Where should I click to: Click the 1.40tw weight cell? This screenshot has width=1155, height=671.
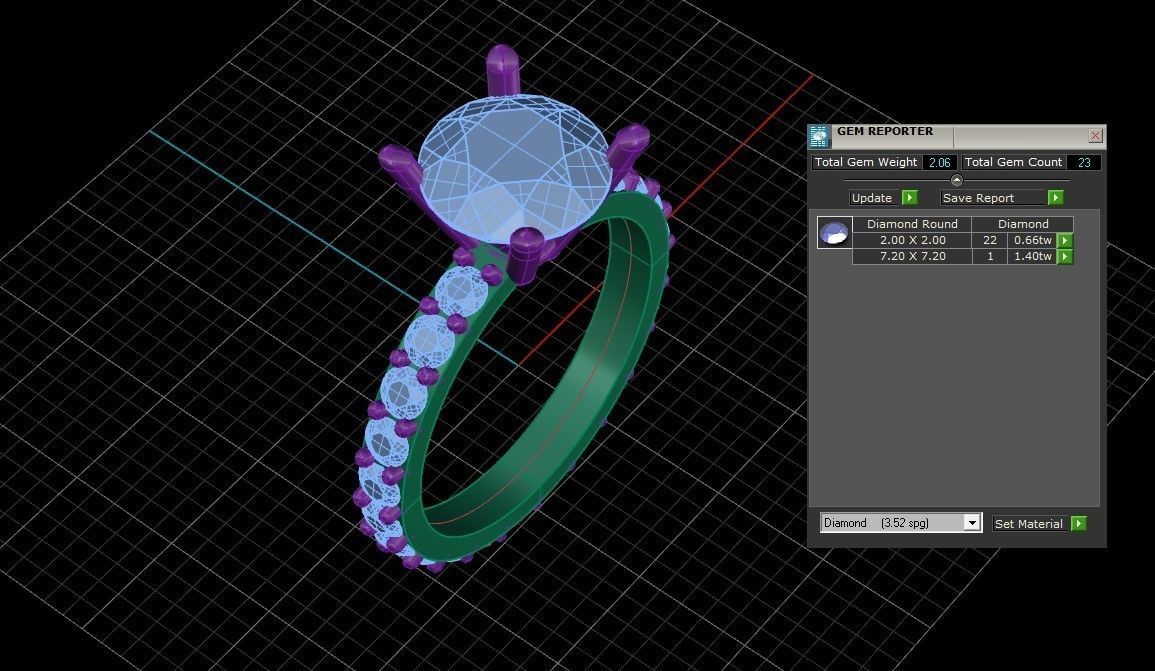[1032, 256]
